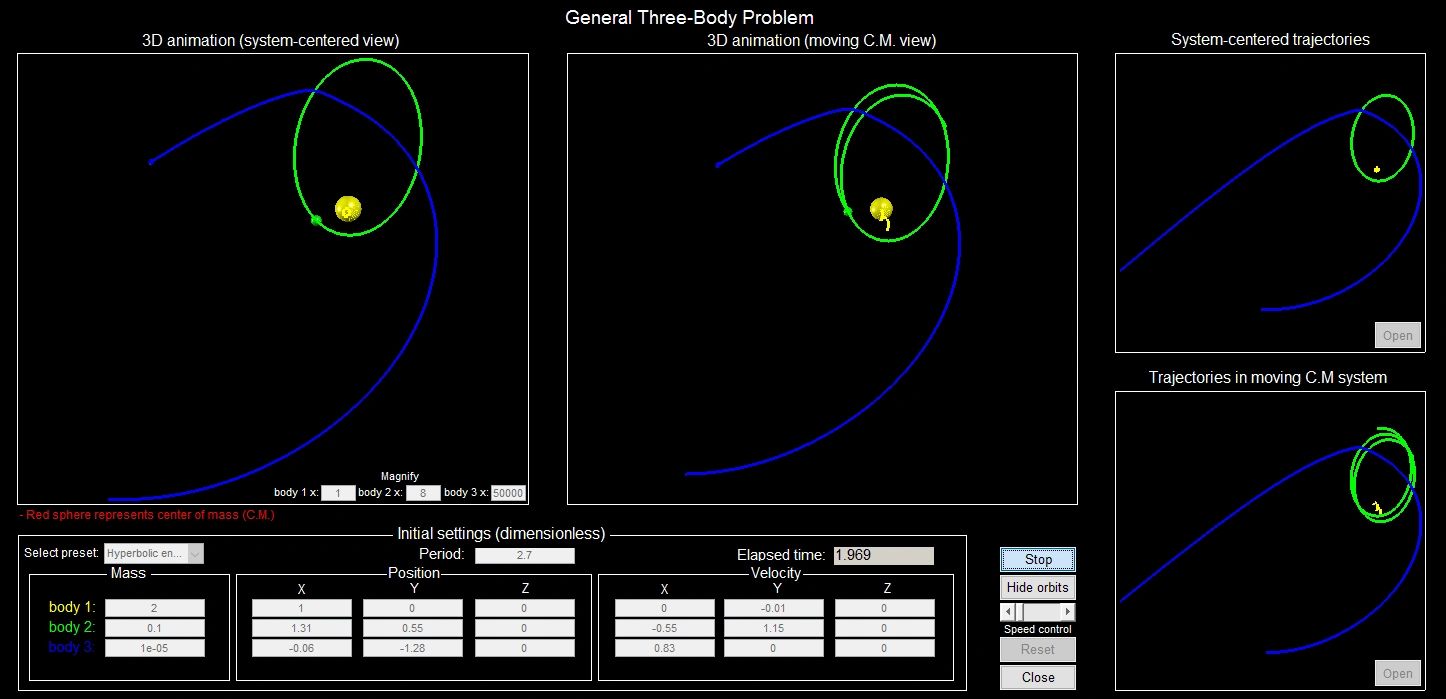This screenshot has height=699, width=1446.
Task: Toggle Hide orbits
Action: (1038, 587)
